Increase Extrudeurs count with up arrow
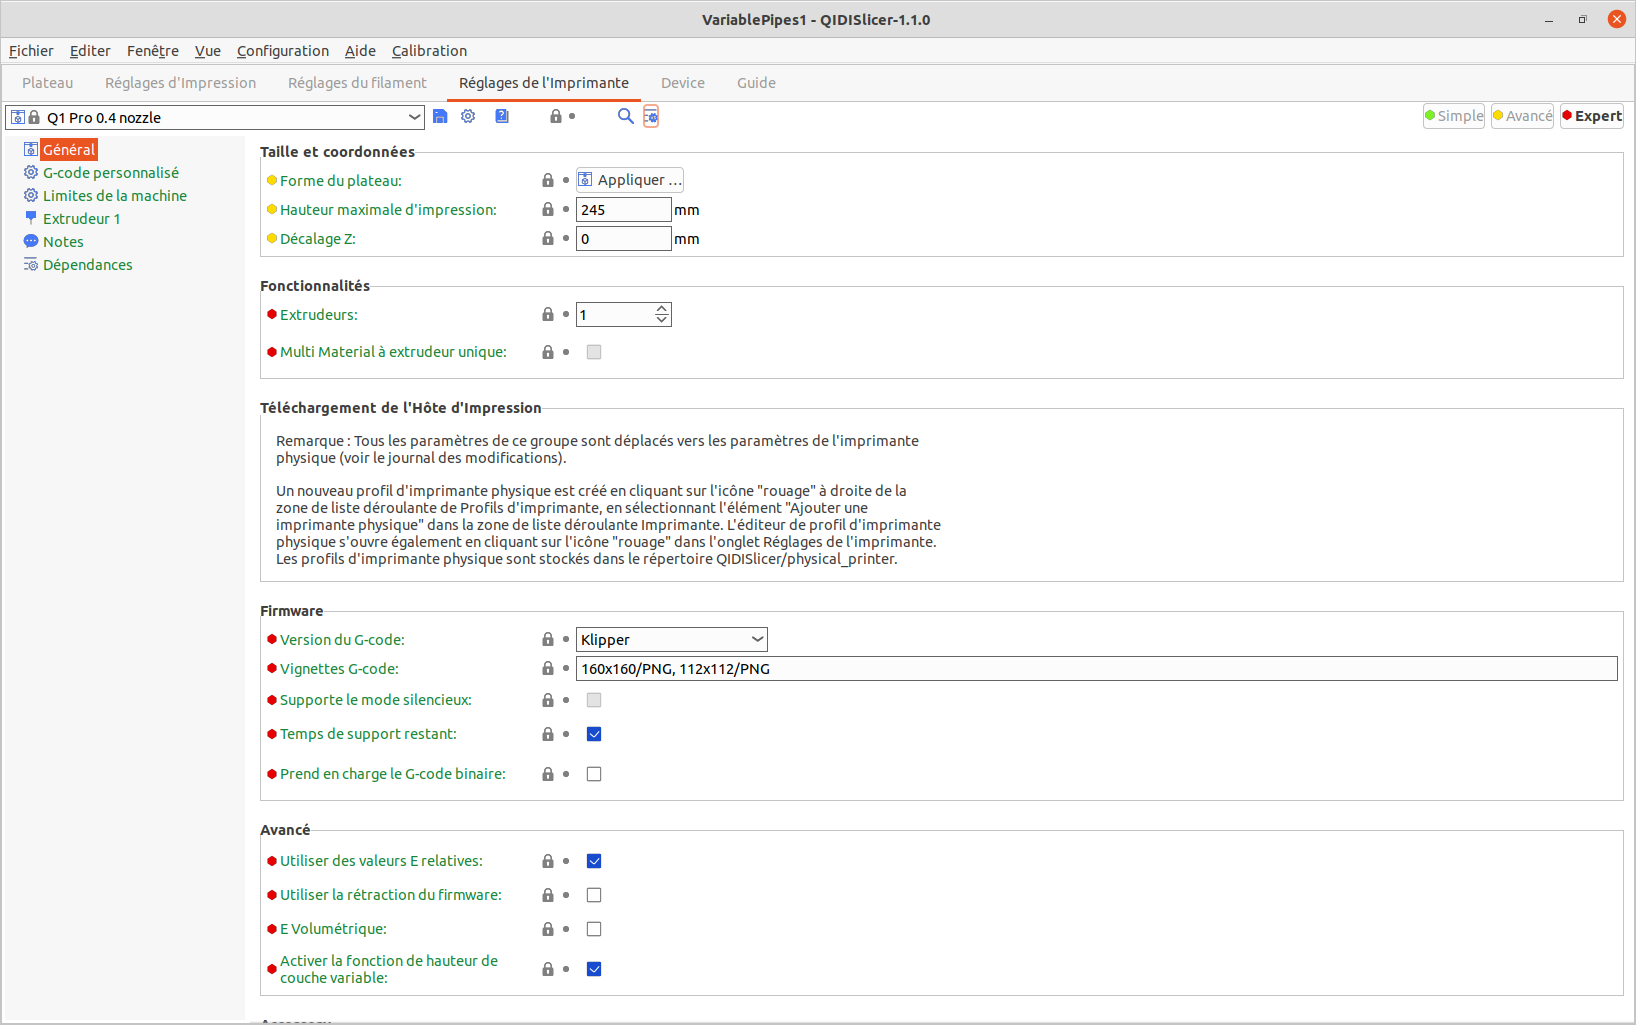 662,310
